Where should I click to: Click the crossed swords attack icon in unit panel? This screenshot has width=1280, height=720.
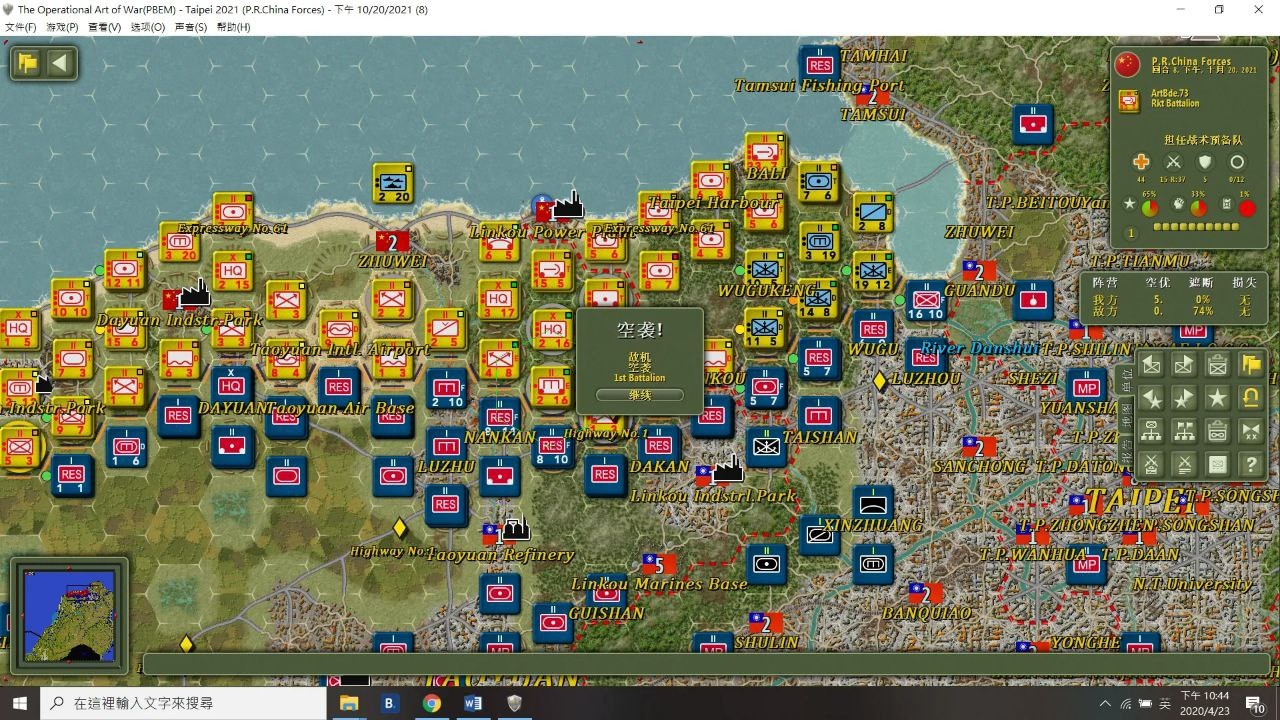[1173, 162]
